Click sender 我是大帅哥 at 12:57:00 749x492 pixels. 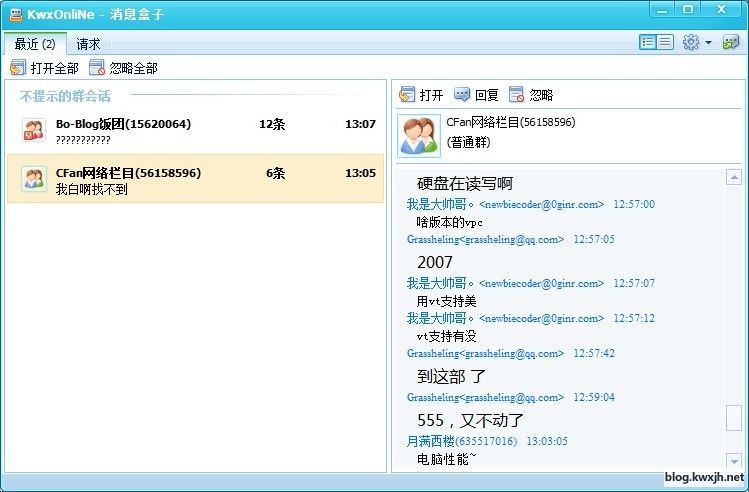505,204
